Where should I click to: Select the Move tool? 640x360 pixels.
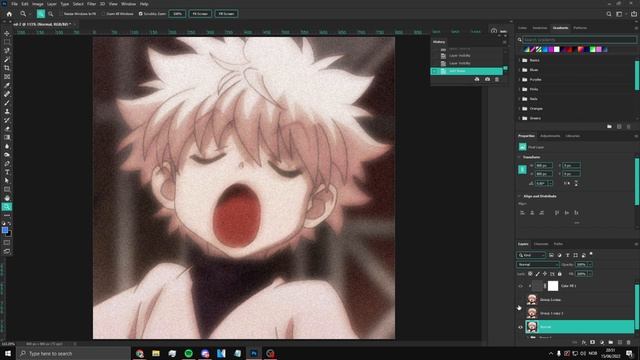[7, 33]
